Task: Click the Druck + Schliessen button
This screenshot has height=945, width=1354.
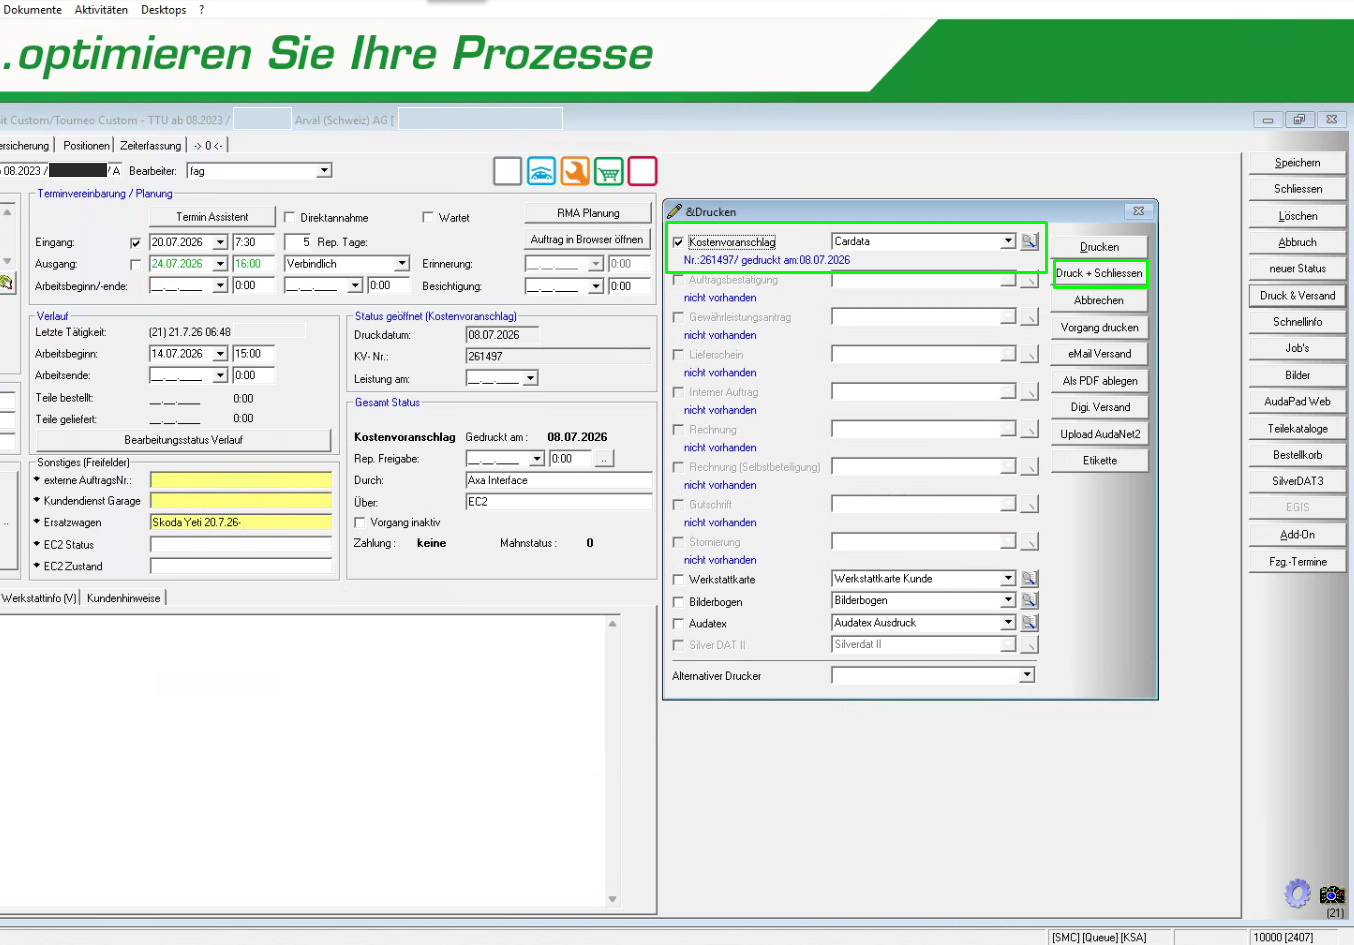Action: pyautogui.click(x=1099, y=273)
